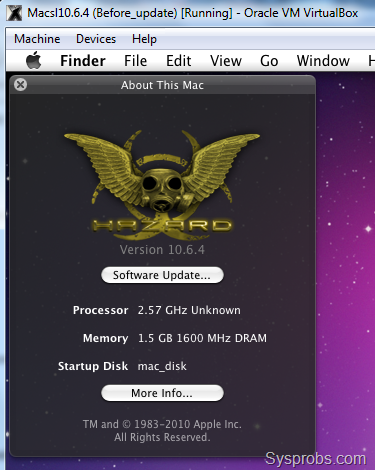
Task: Click the Startup Disk label
Action: [93, 366]
